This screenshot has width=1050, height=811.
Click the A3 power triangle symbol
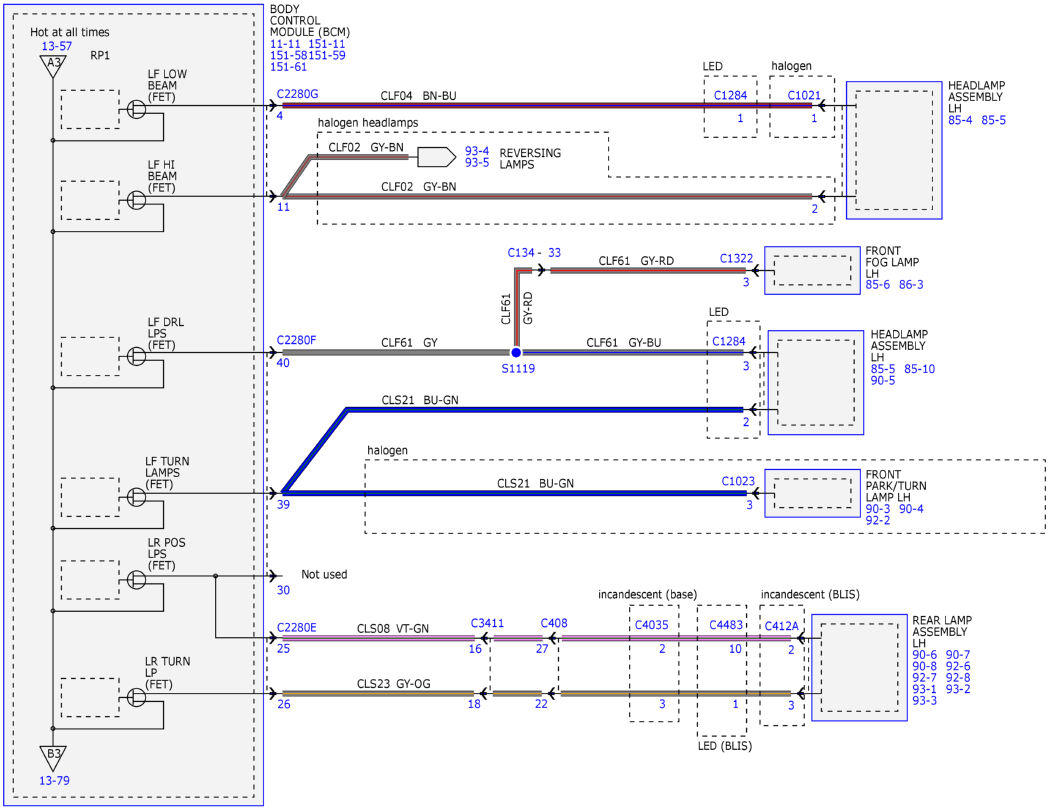pos(53,66)
